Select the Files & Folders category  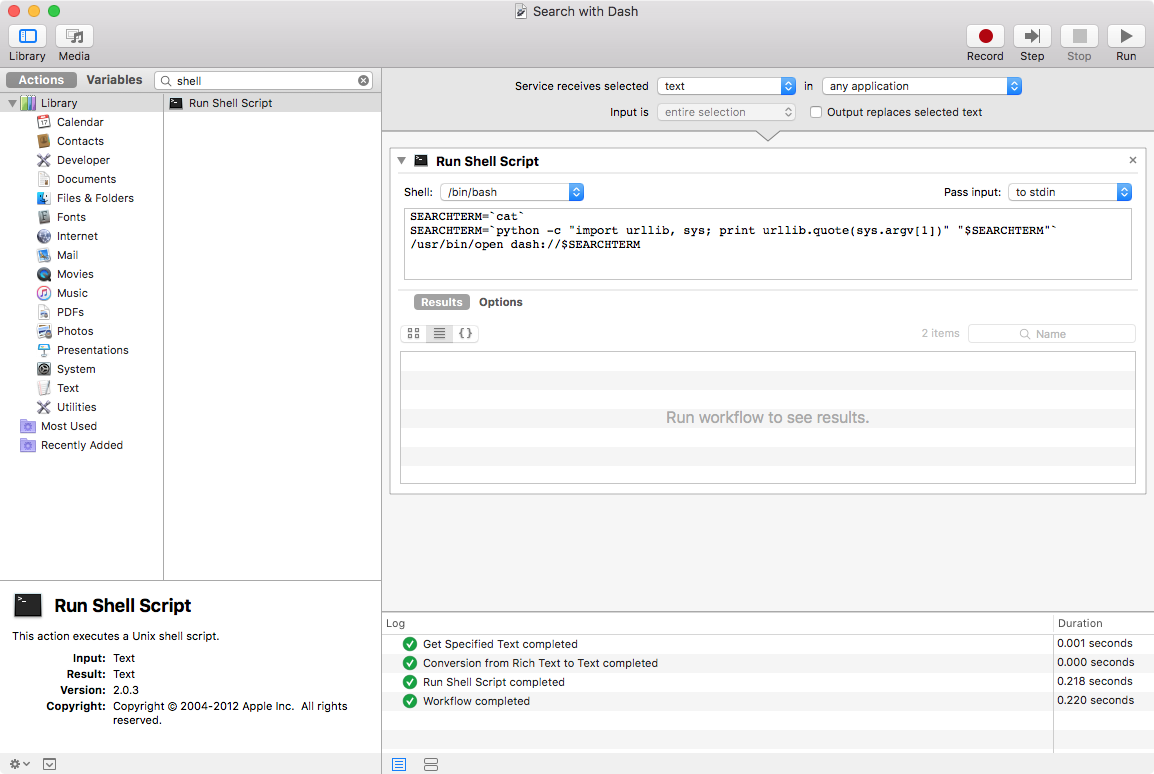[95, 199]
